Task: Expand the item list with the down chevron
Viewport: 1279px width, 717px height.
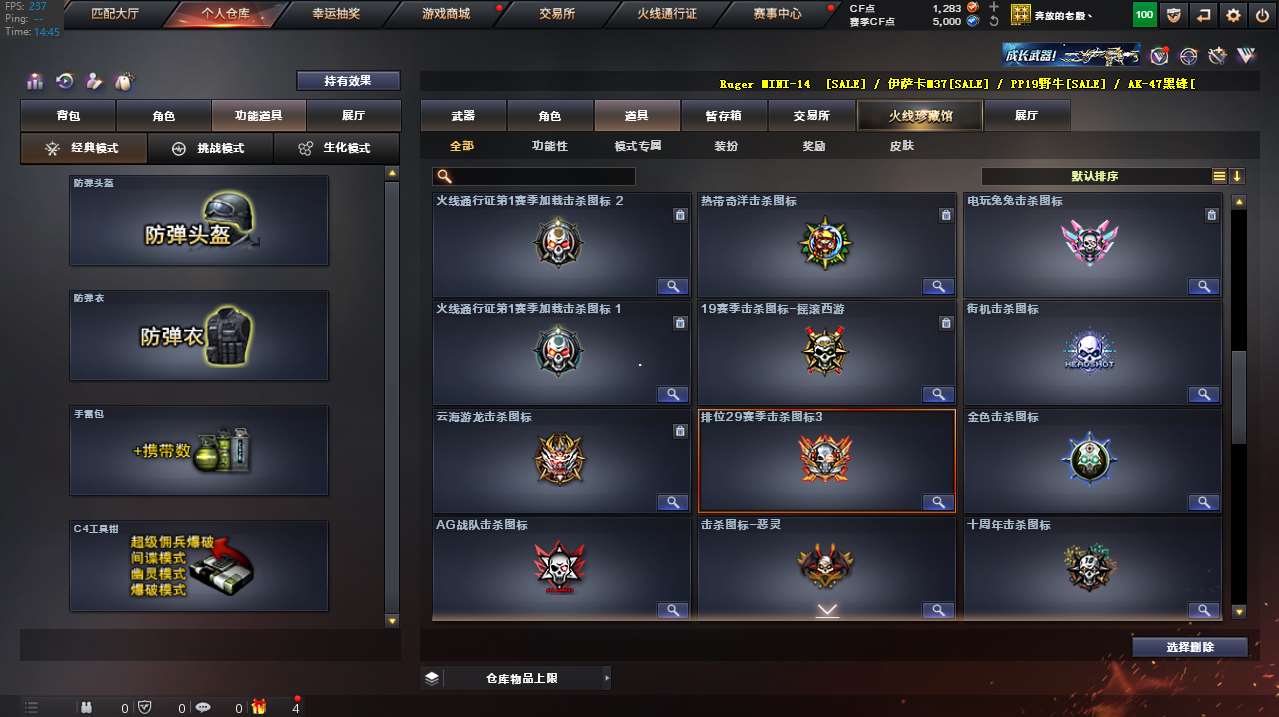Action: 827,610
